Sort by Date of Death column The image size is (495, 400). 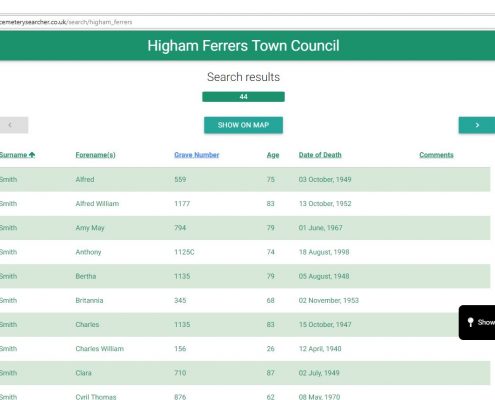coord(320,155)
